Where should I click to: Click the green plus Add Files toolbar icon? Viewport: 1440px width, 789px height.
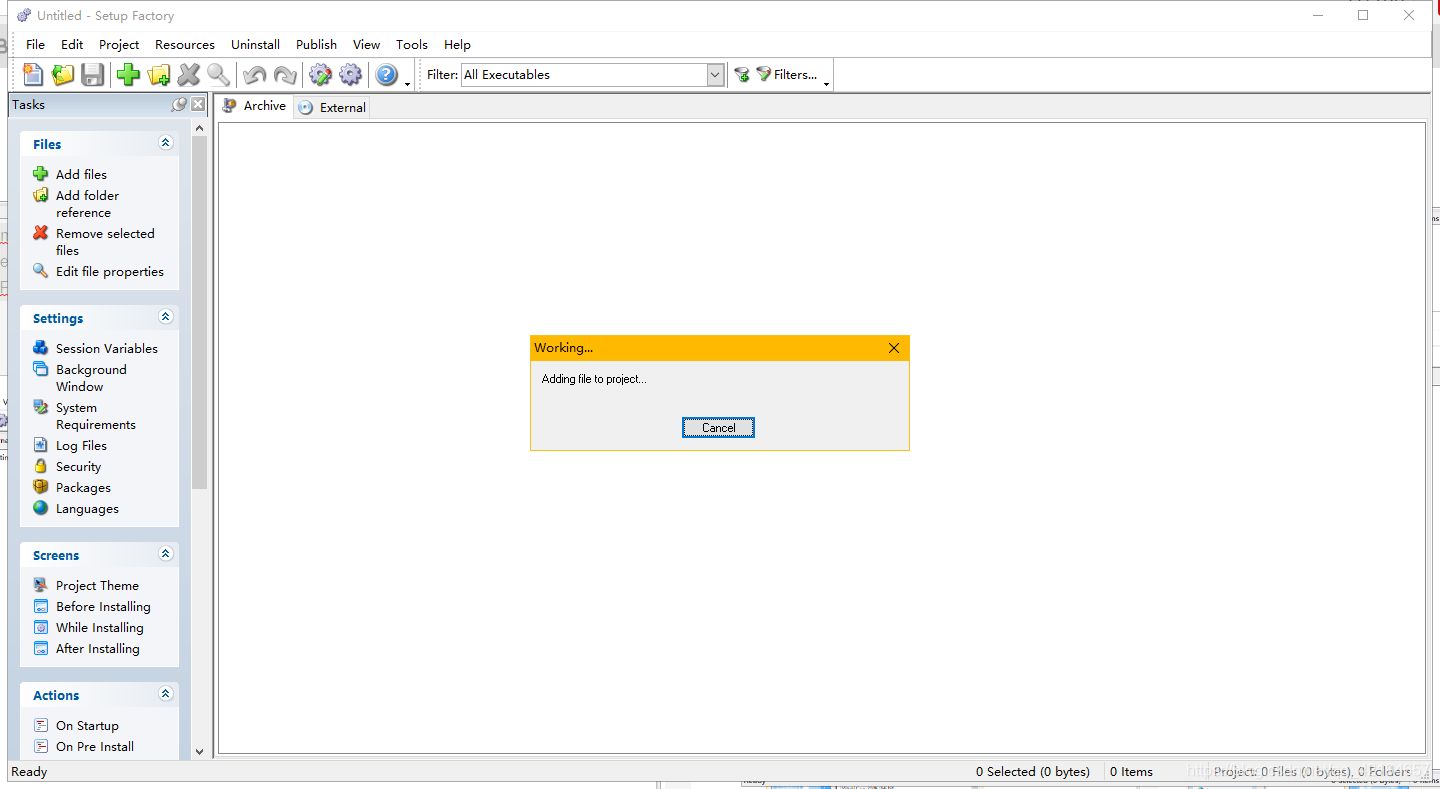point(128,74)
